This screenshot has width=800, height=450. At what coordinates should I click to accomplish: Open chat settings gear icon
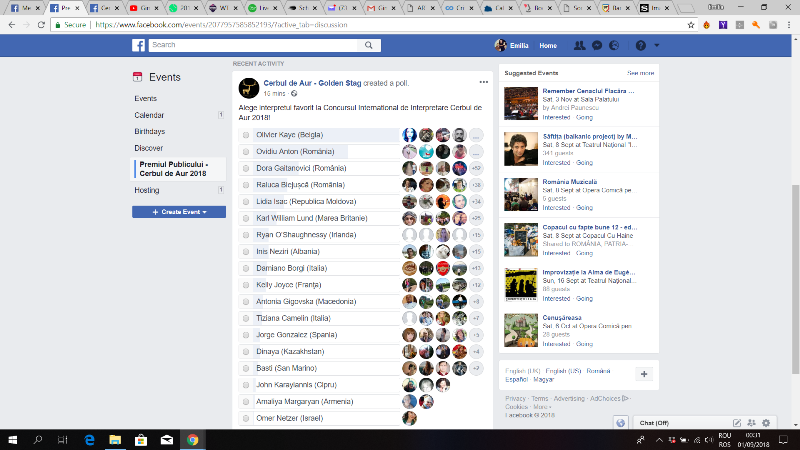(766, 423)
